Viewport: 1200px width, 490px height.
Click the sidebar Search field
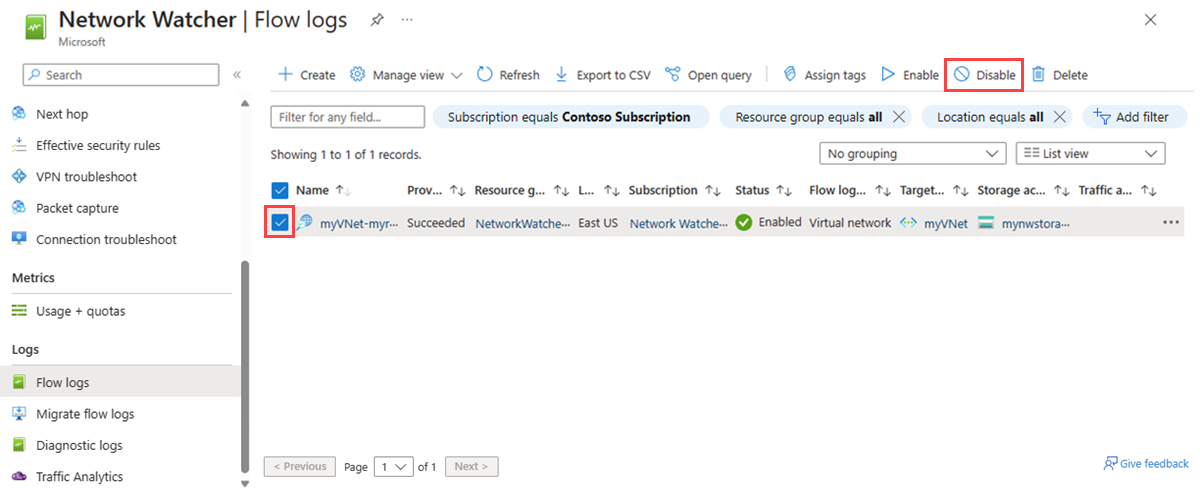click(120, 75)
